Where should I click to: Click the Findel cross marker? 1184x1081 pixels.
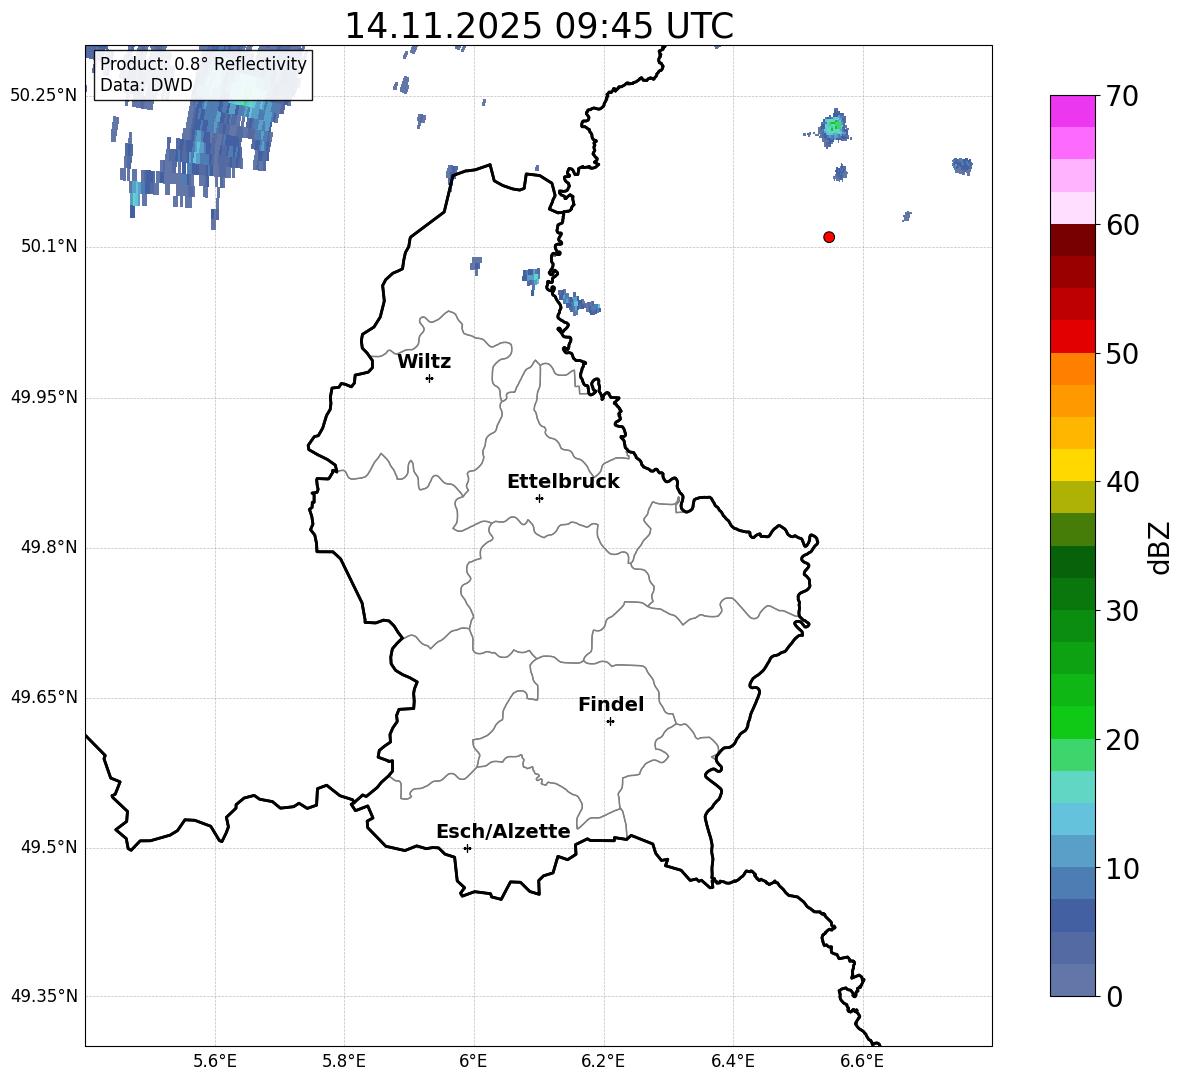click(x=610, y=722)
